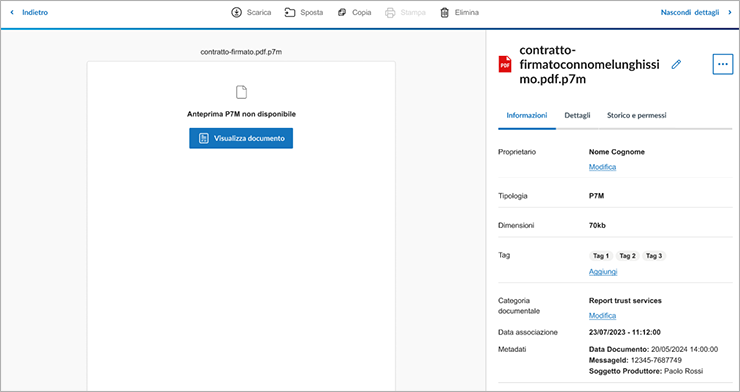Click Aggiungi to add a tag
The image size is (740, 392).
click(603, 272)
